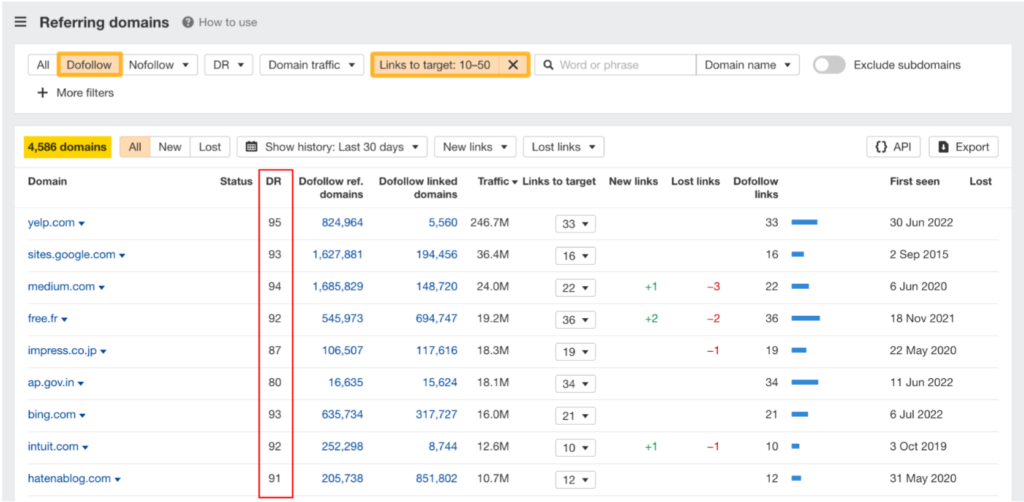Open ap.gov.in domain link

click(x=51, y=383)
